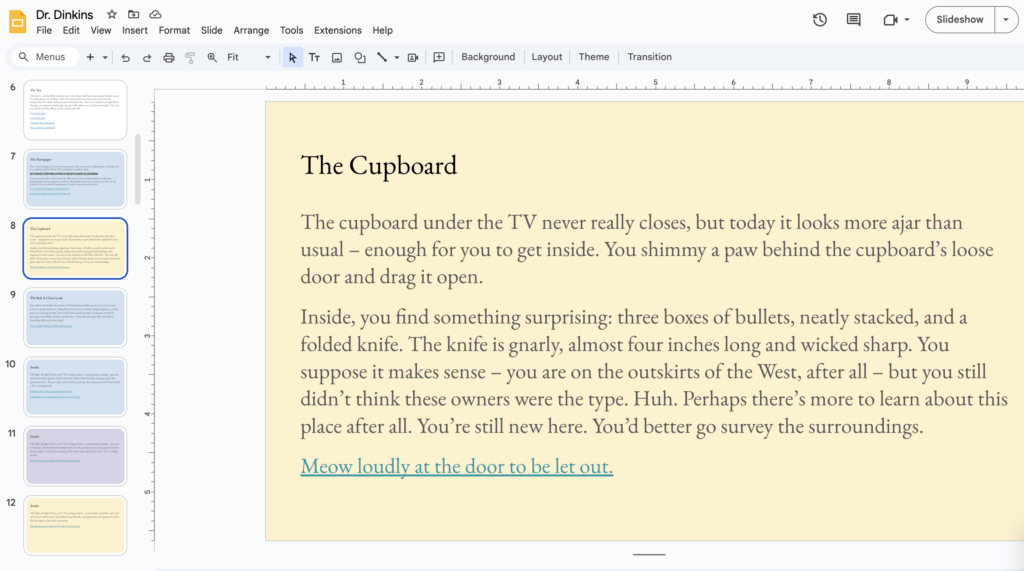The image size is (1024, 571).
Task: Open the comments panel icon
Action: coord(853,20)
